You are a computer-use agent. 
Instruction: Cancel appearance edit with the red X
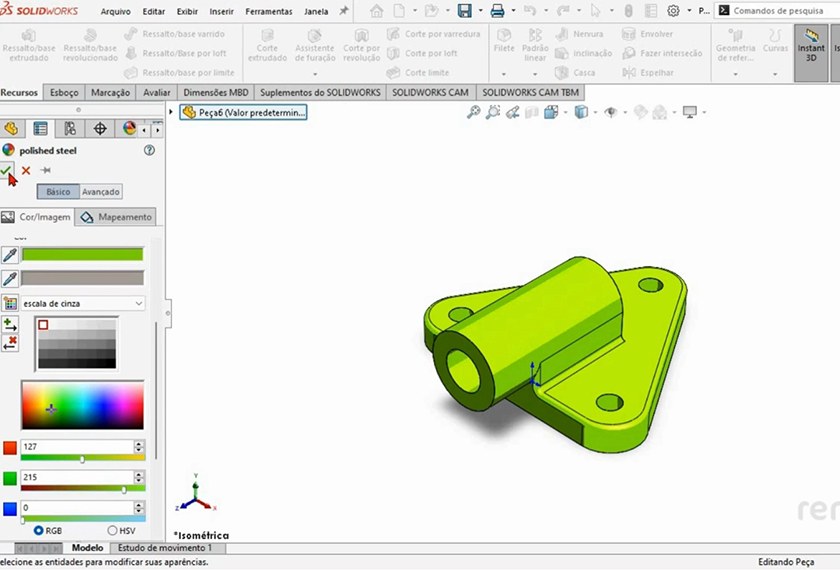pos(26,171)
